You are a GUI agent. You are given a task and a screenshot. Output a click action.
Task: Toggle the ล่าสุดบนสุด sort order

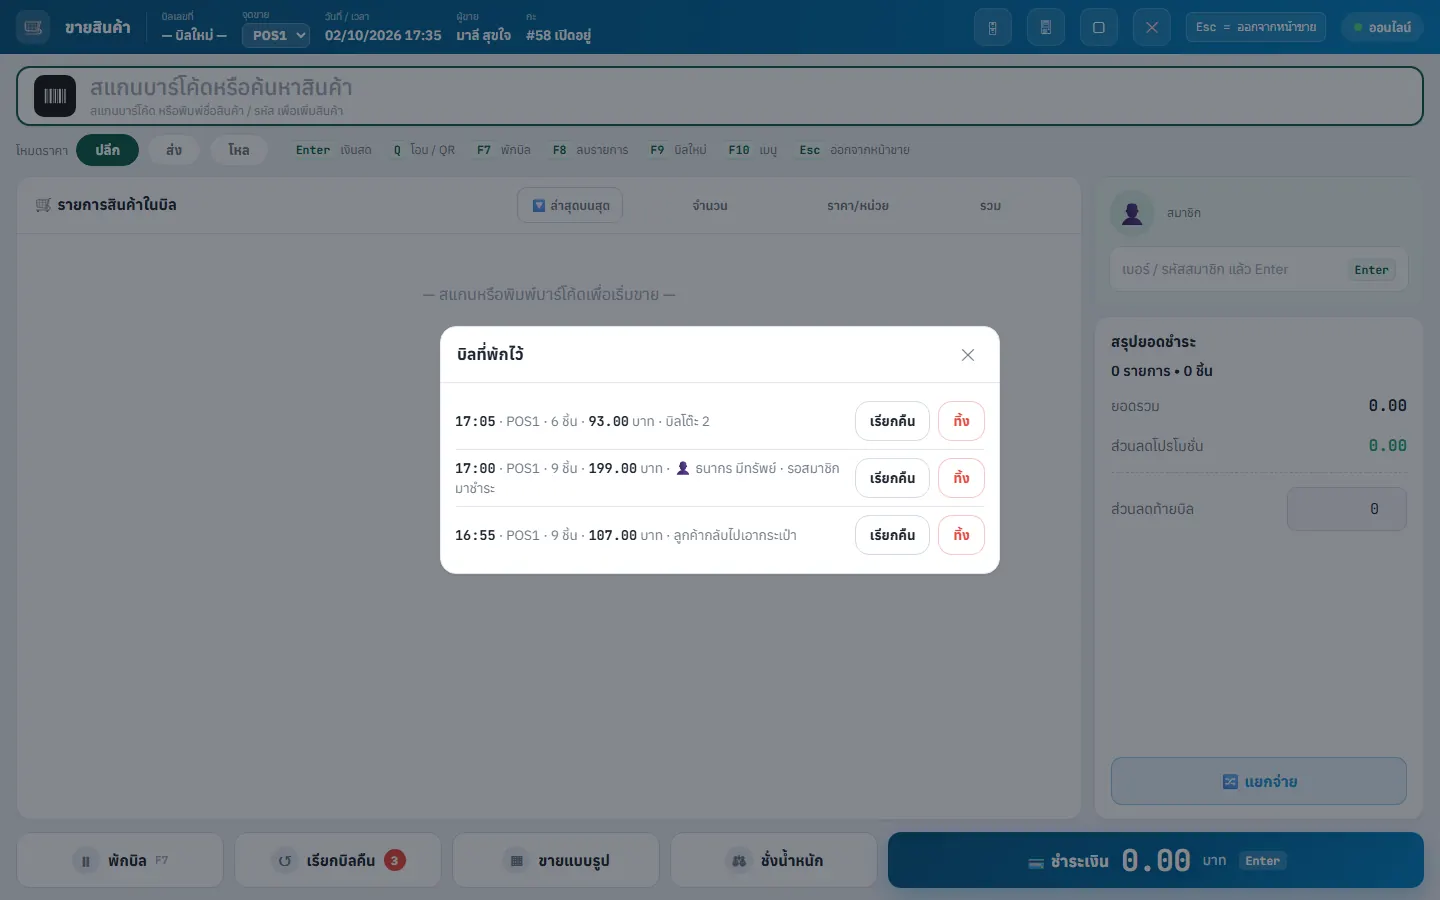(x=570, y=205)
